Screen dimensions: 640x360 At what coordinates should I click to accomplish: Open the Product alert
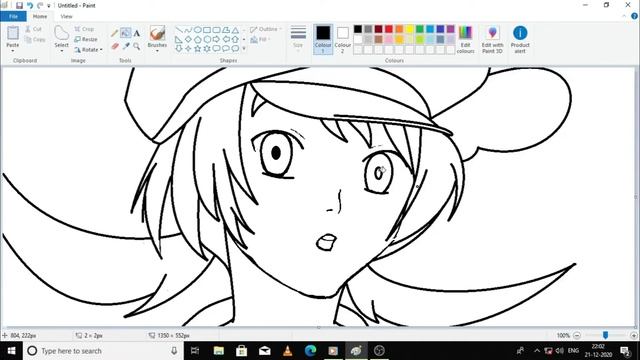[x=520, y=39]
